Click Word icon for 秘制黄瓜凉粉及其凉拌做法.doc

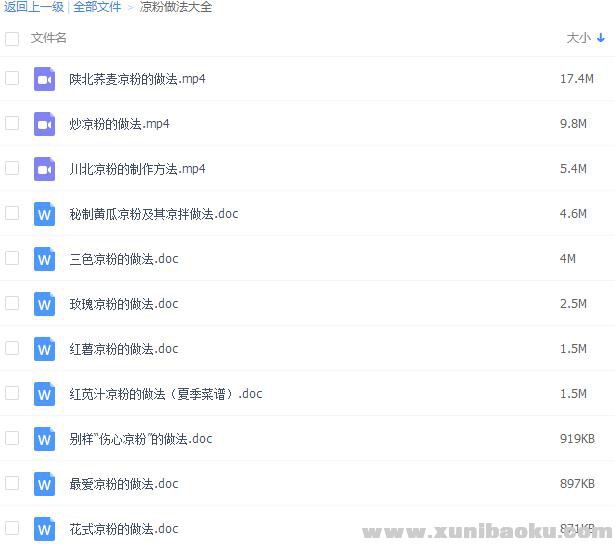click(44, 214)
